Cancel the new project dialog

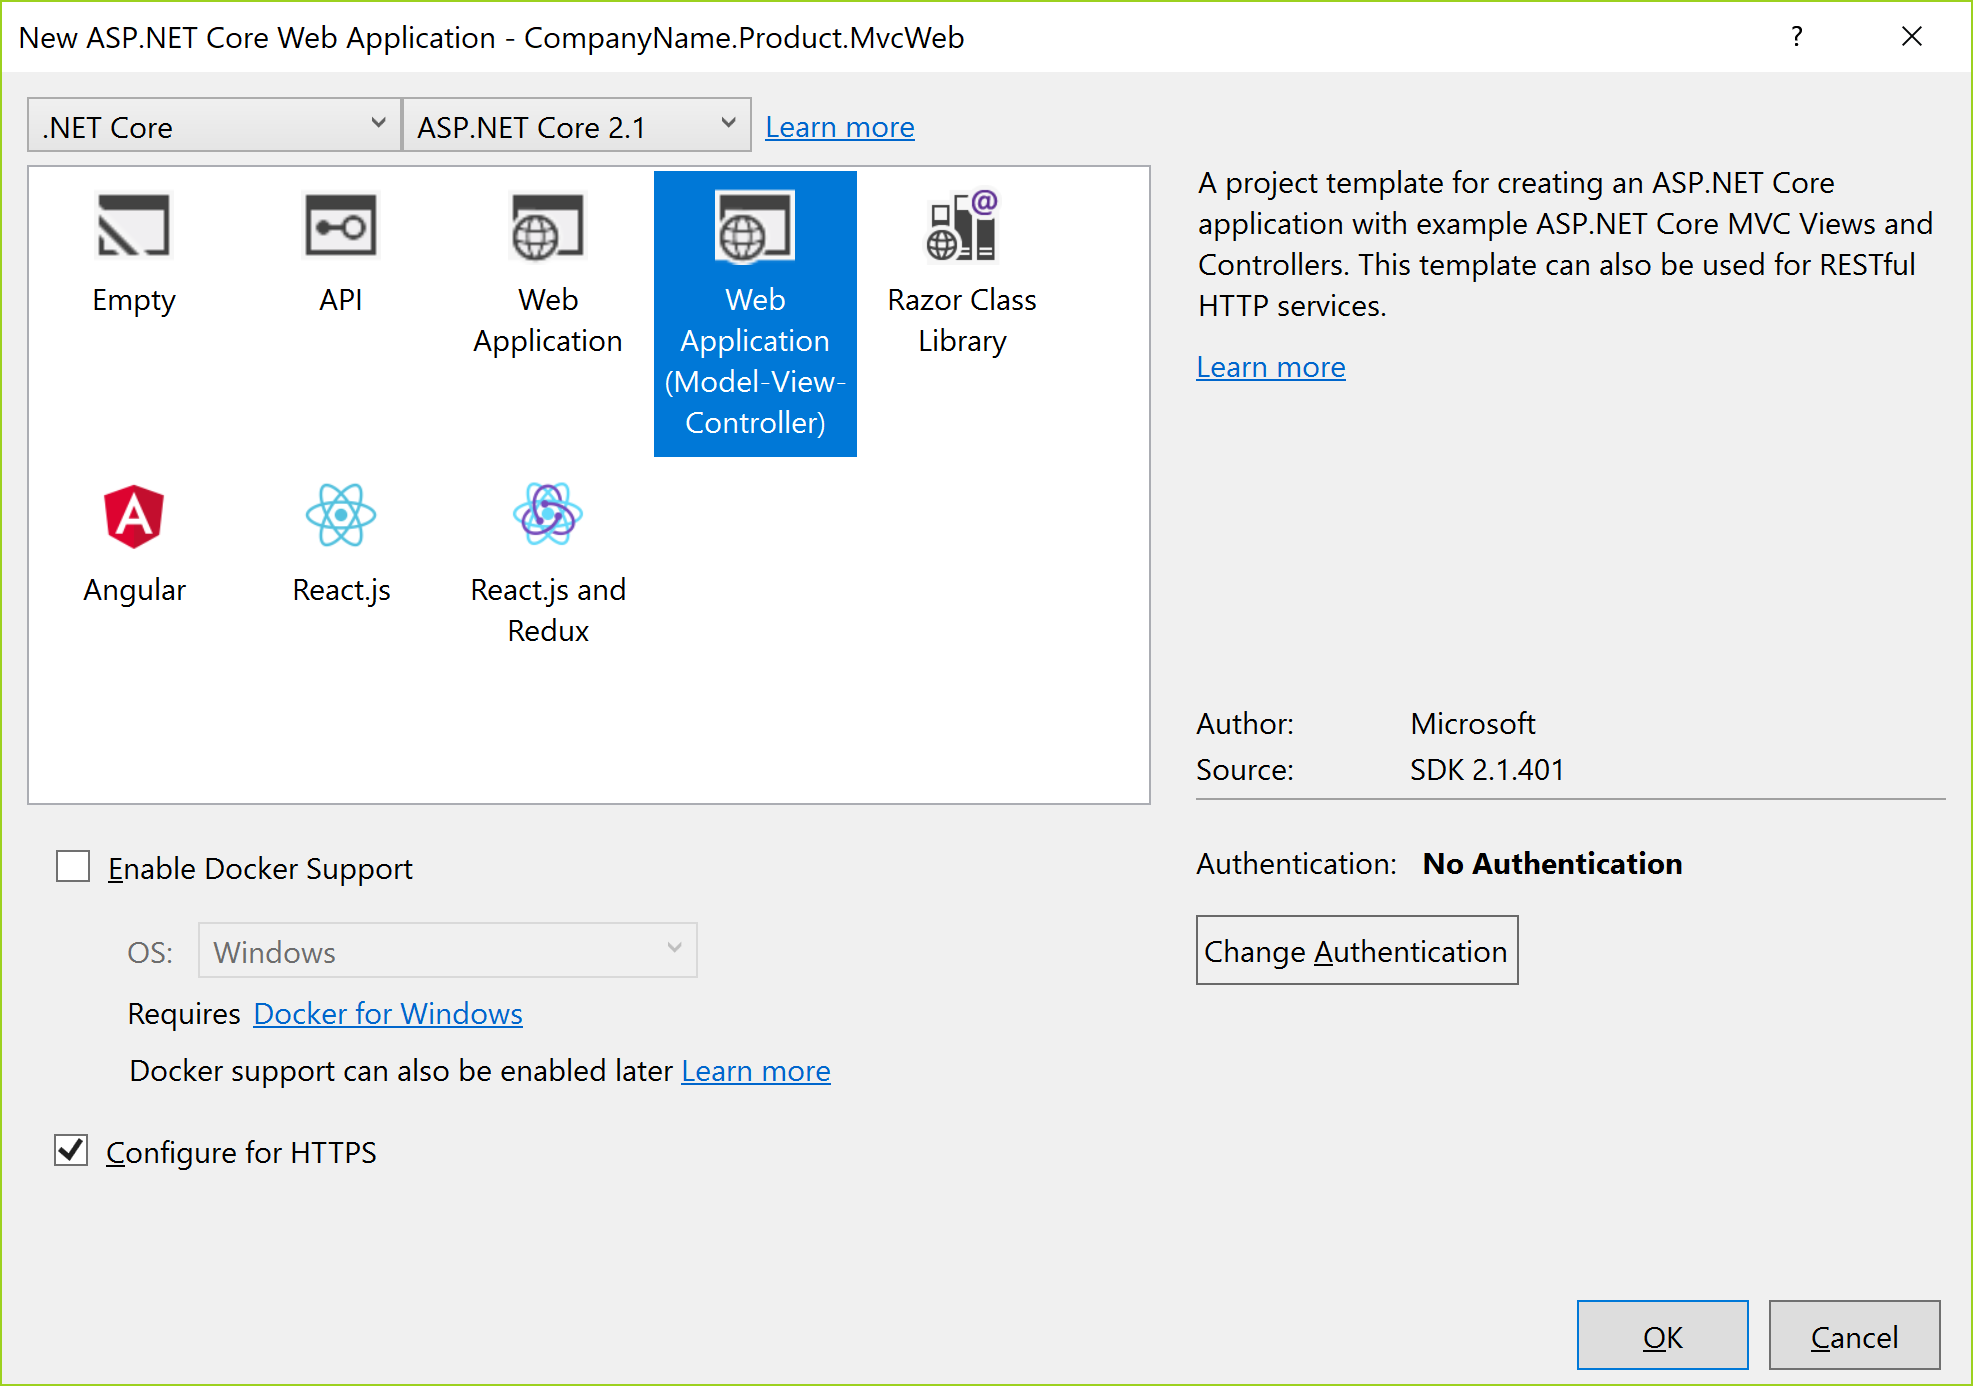pyautogui.click(x=1853, y=1336)
